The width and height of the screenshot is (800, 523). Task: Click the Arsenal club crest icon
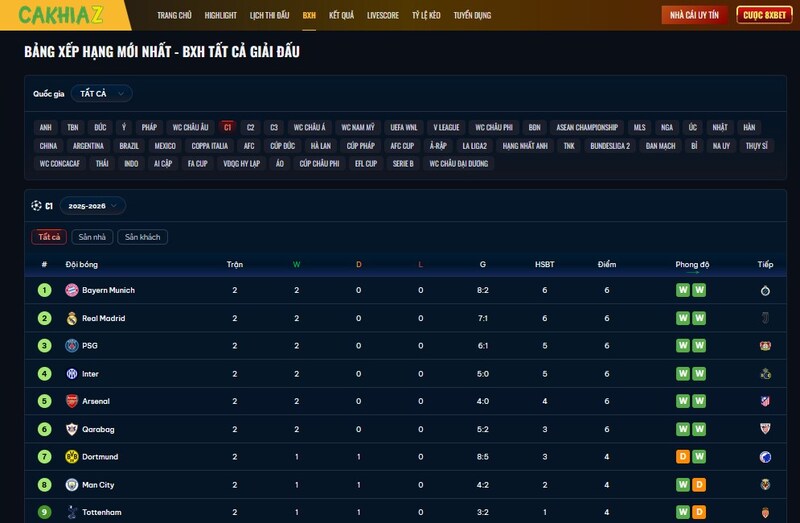(x=72, y=401)
